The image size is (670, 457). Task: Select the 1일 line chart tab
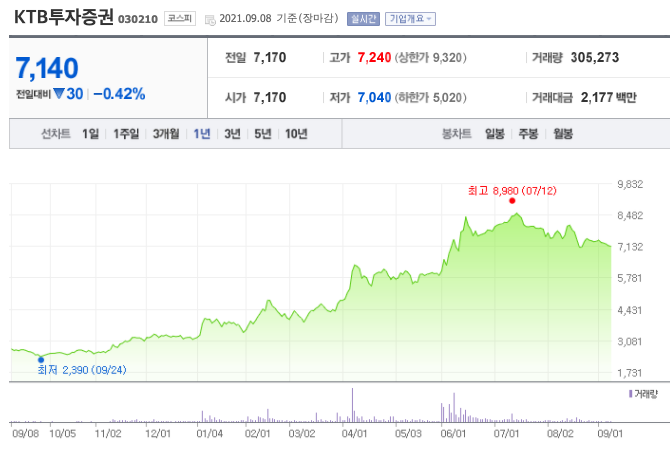[x=91, y=134]
